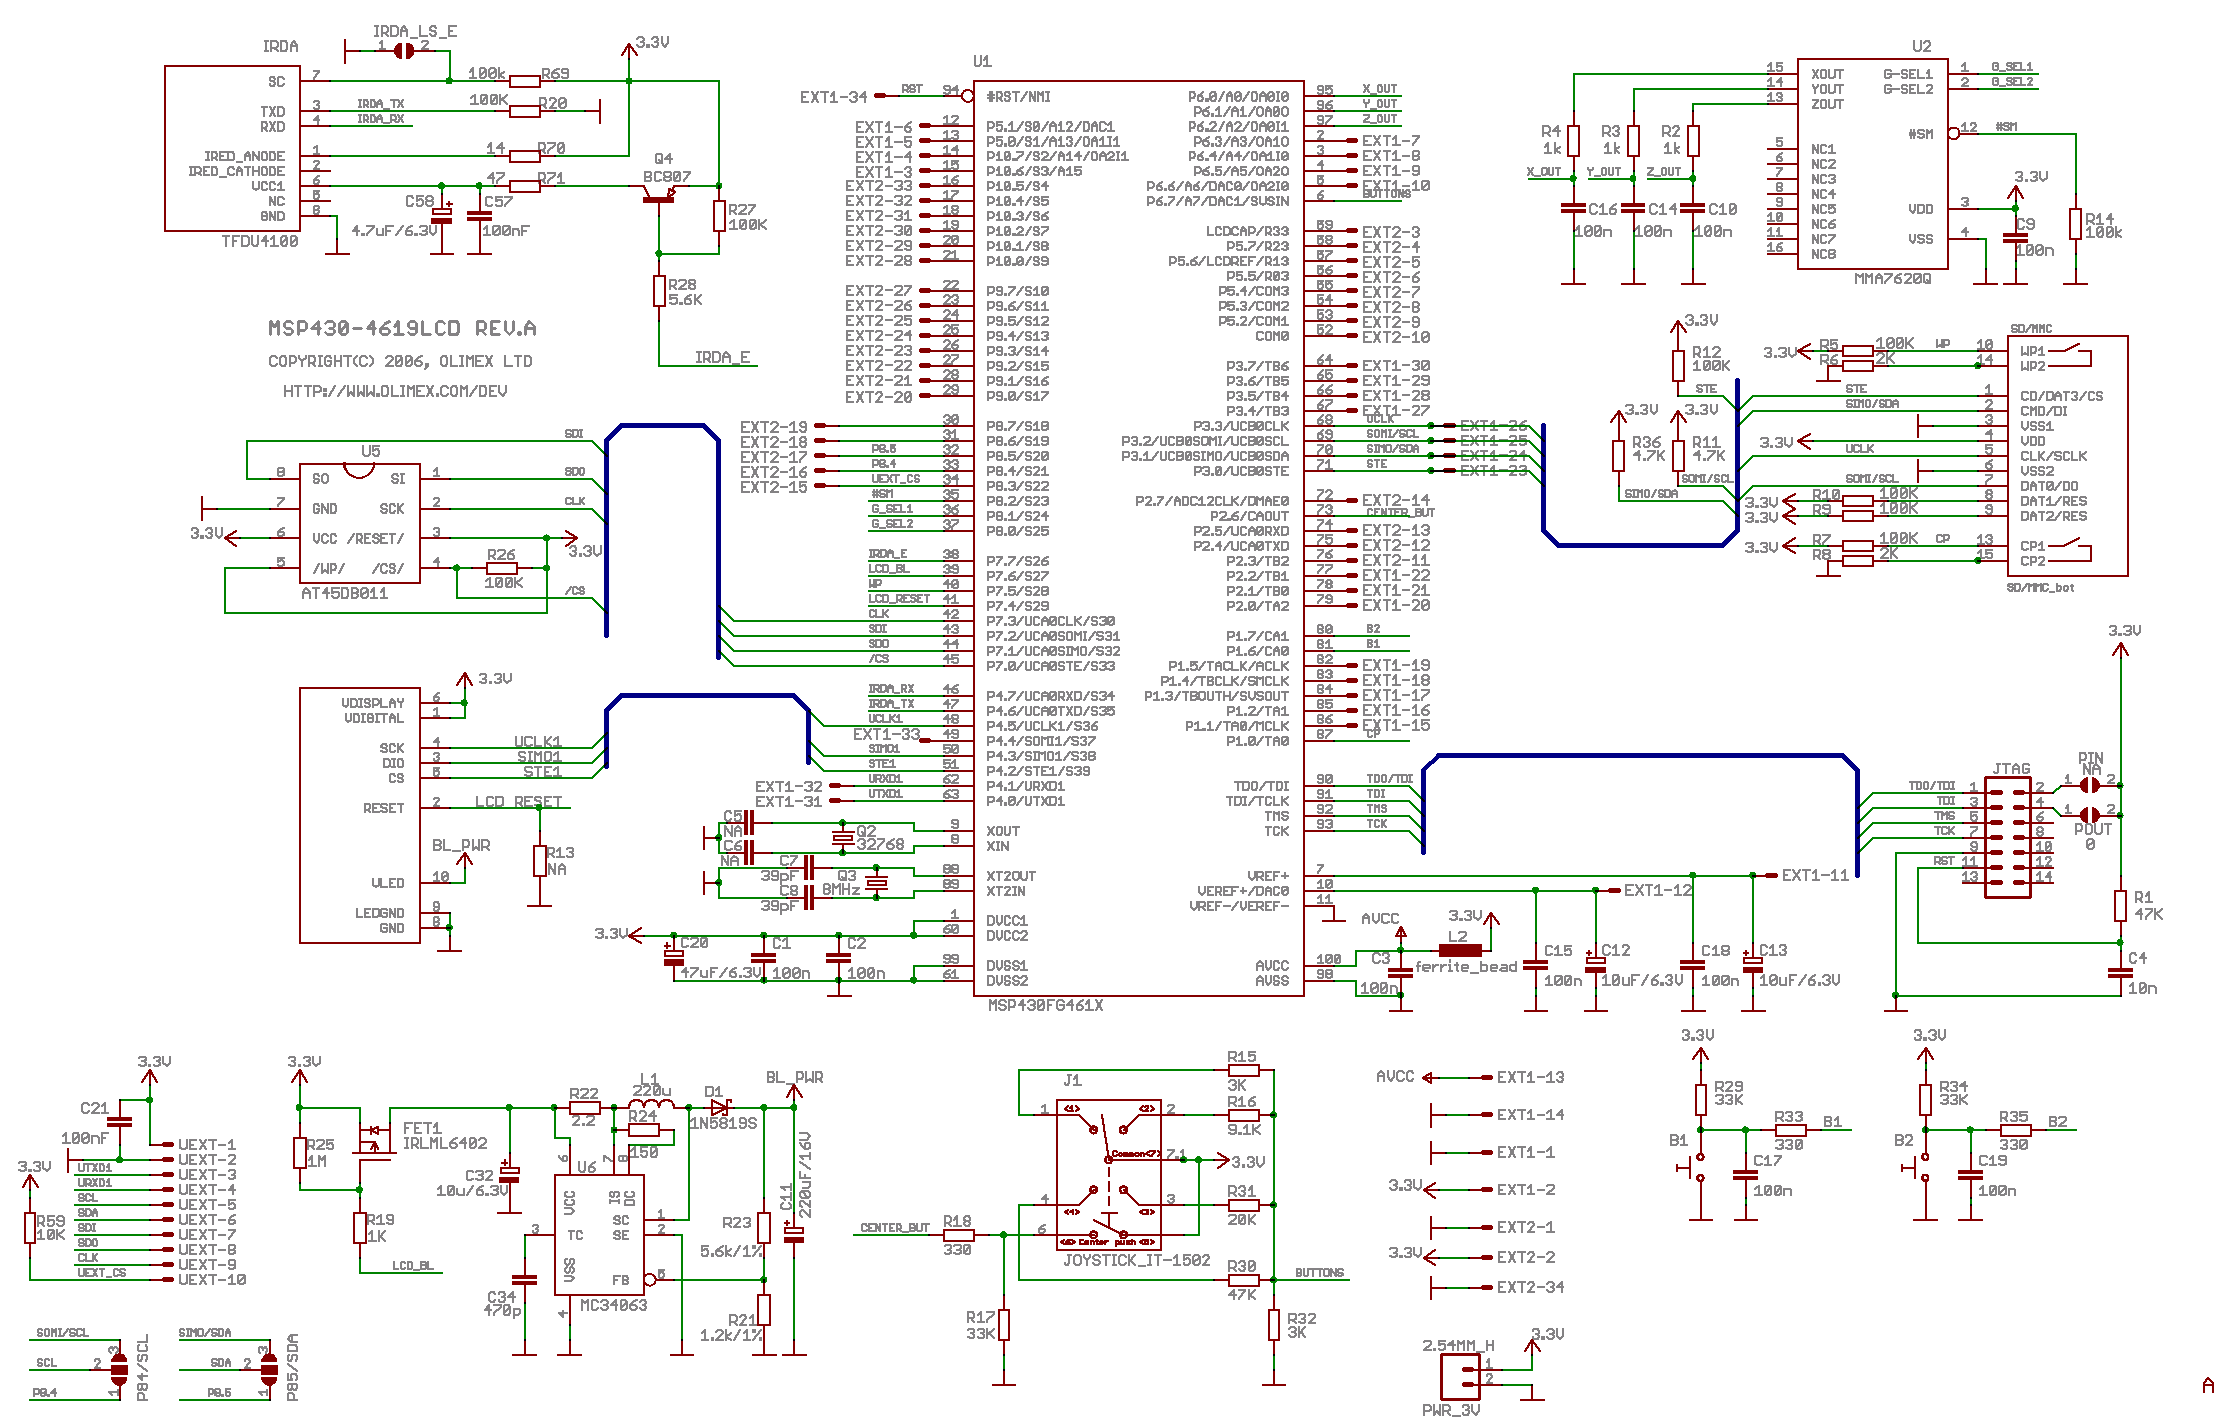
Task: Click the JOYSTICK_IT-1502 label
Action: point(1136,1260)
